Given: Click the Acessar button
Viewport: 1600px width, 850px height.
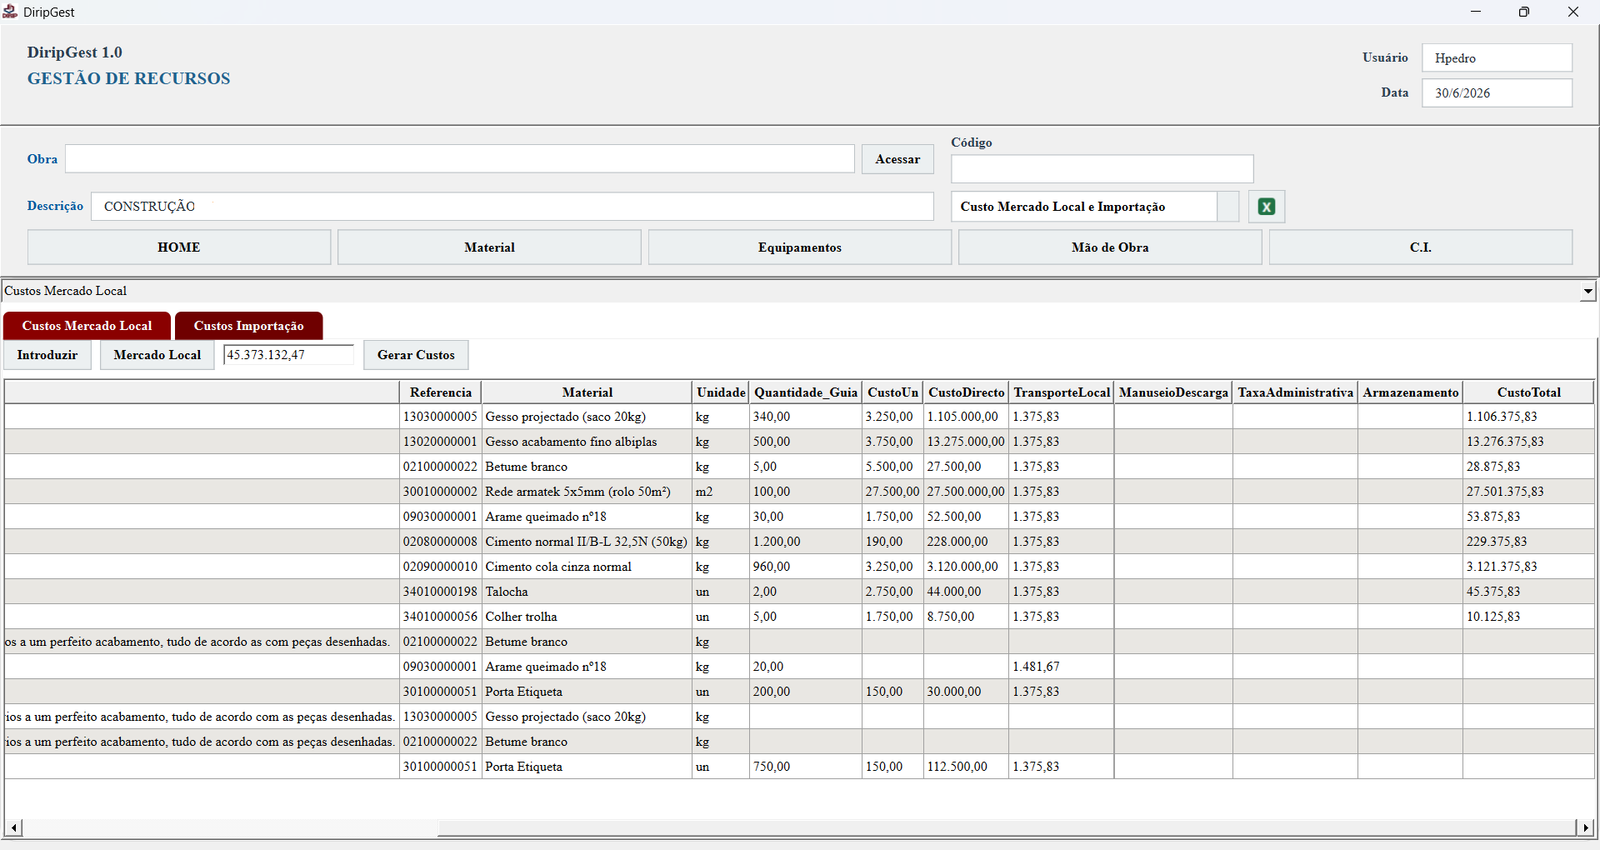Looking at the screenshot, I should (897, 159).
